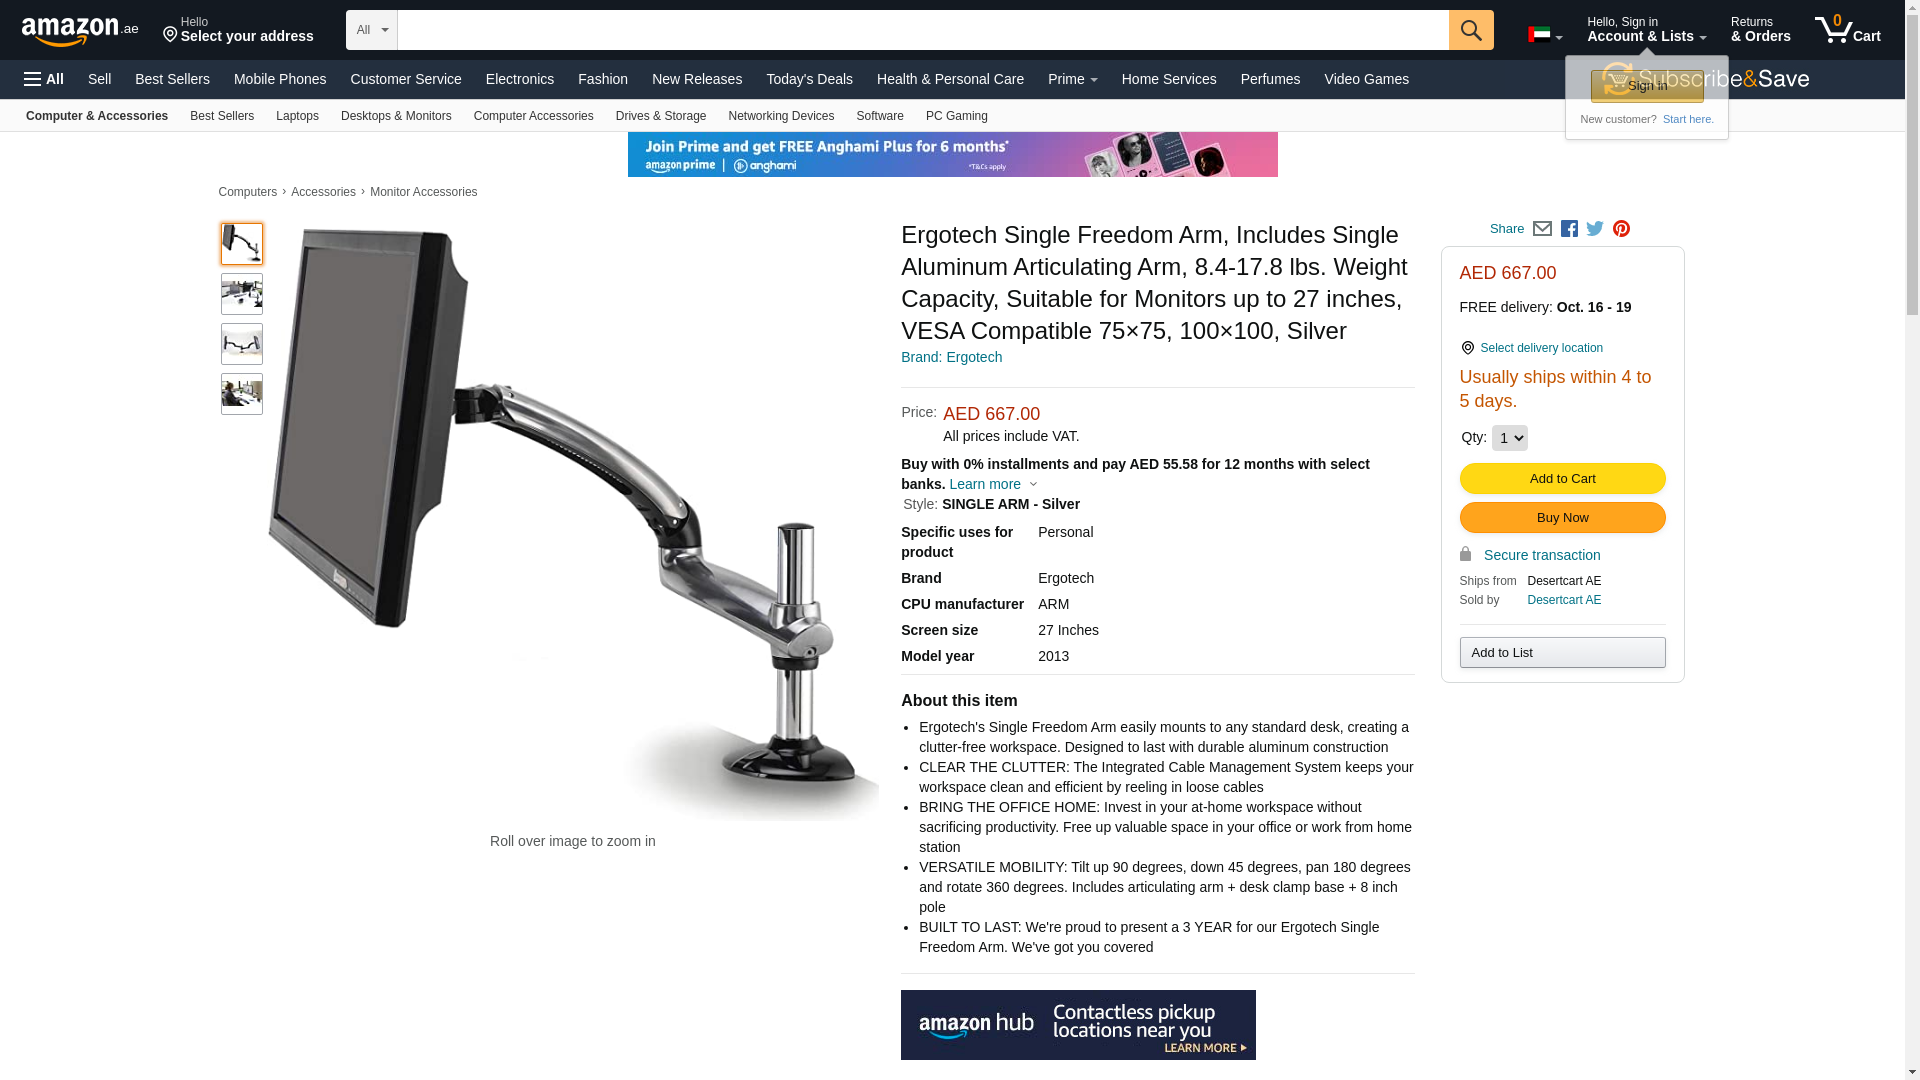Click the Buy Now button
The image size is (1920, 1080).
click(1562, 518)
